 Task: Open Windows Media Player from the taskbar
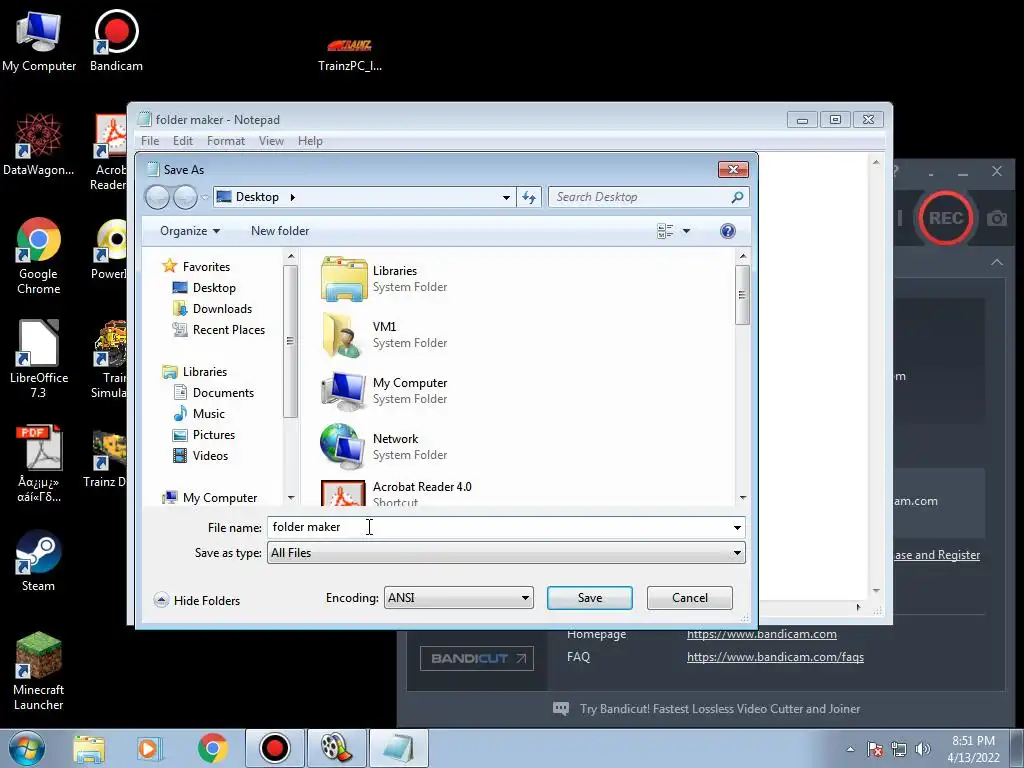tap(149, 748)
